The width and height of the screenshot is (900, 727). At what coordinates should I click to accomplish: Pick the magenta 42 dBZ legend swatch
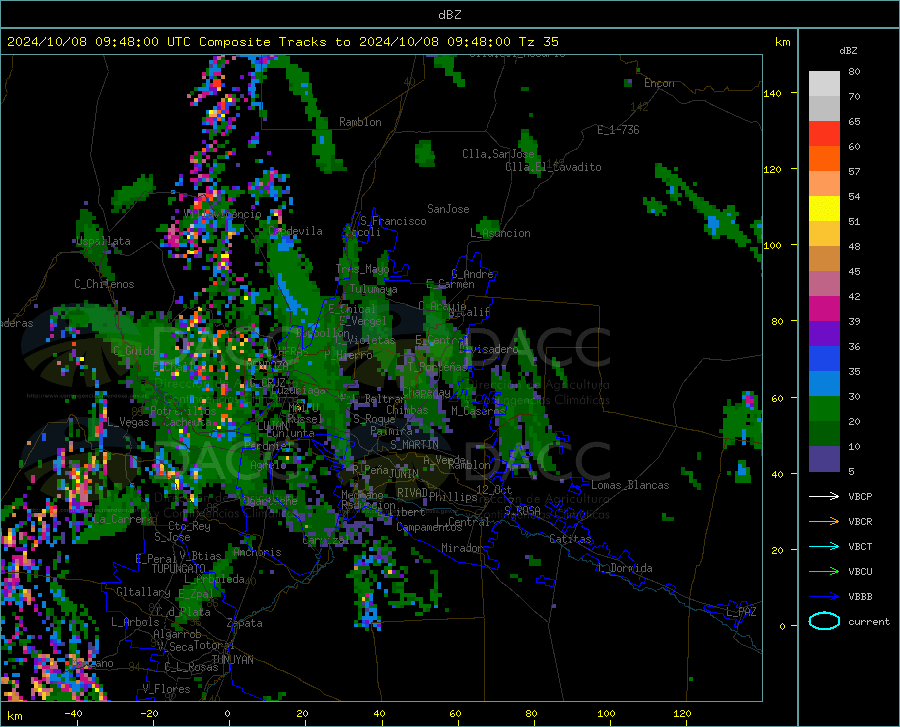tap(824, 308)
